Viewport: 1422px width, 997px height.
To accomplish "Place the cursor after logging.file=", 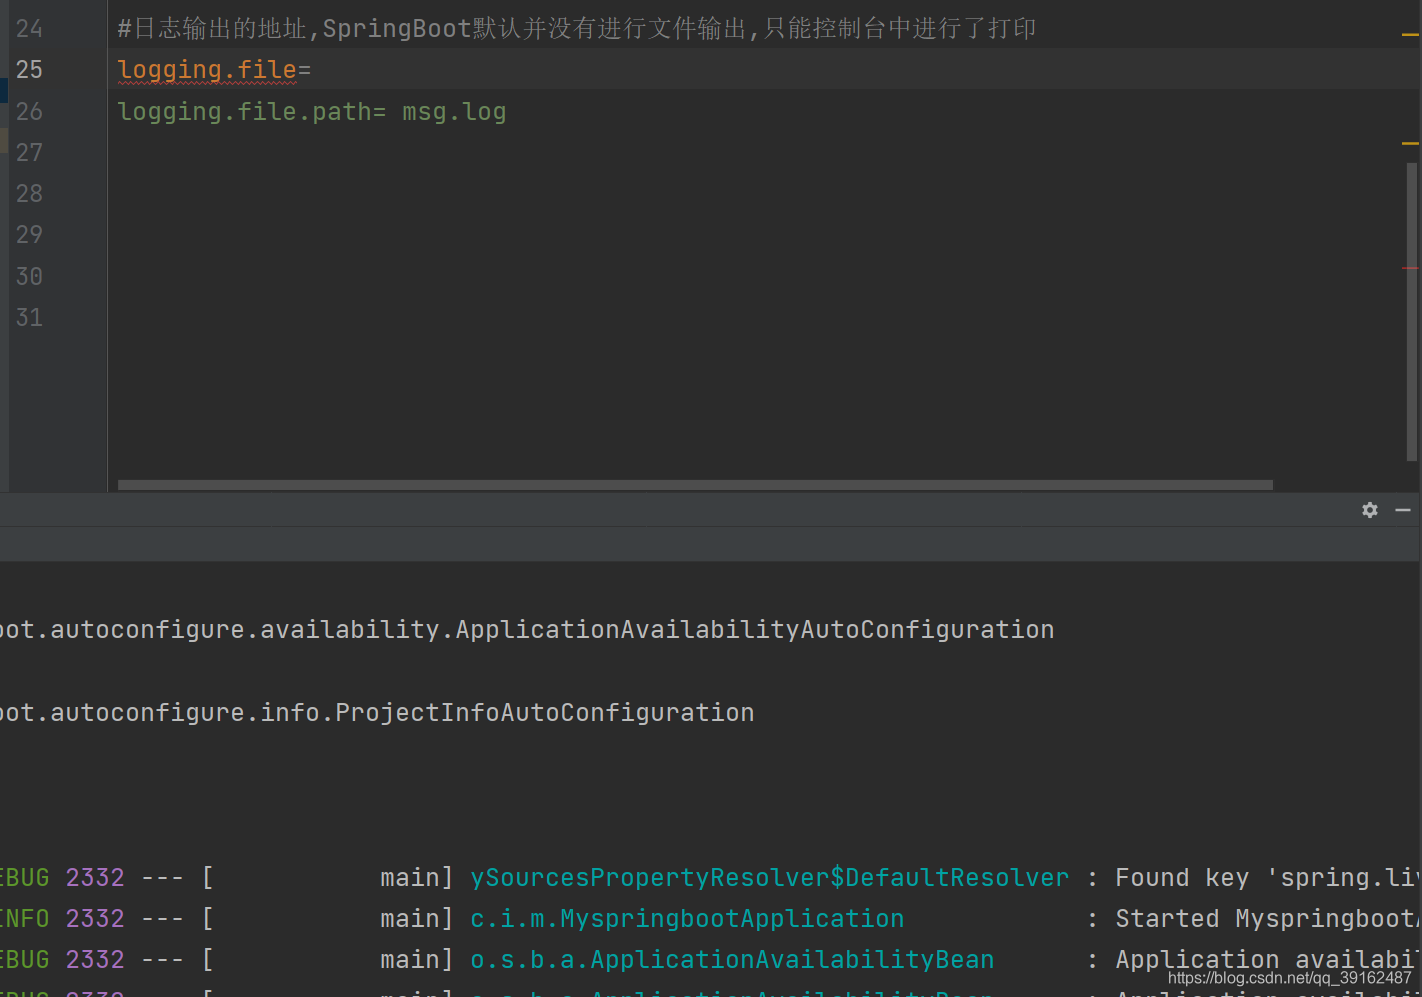I will point(313,70).
